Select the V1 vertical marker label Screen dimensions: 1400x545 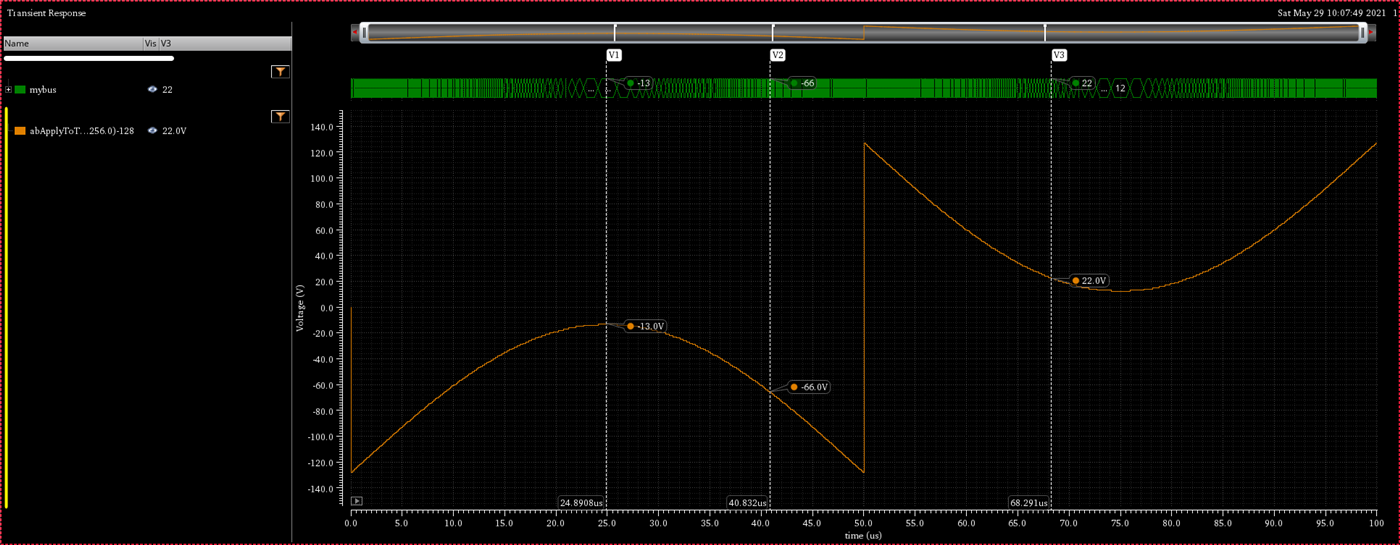tap(614, 55)
